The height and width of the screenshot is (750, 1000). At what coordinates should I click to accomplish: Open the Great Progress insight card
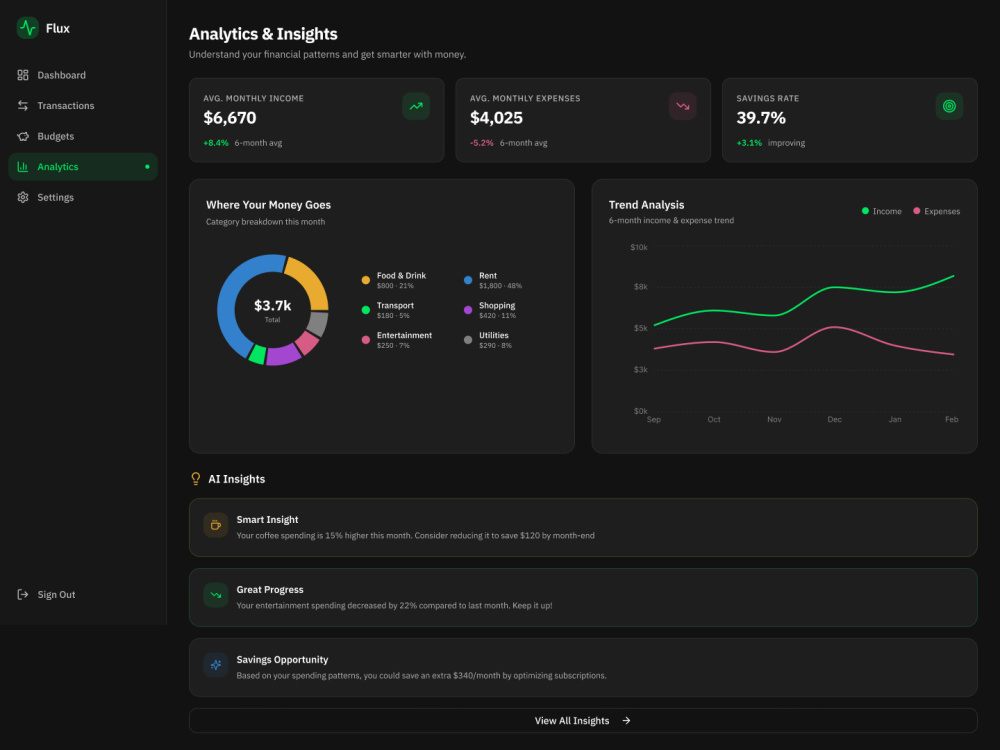coord(583,598)
